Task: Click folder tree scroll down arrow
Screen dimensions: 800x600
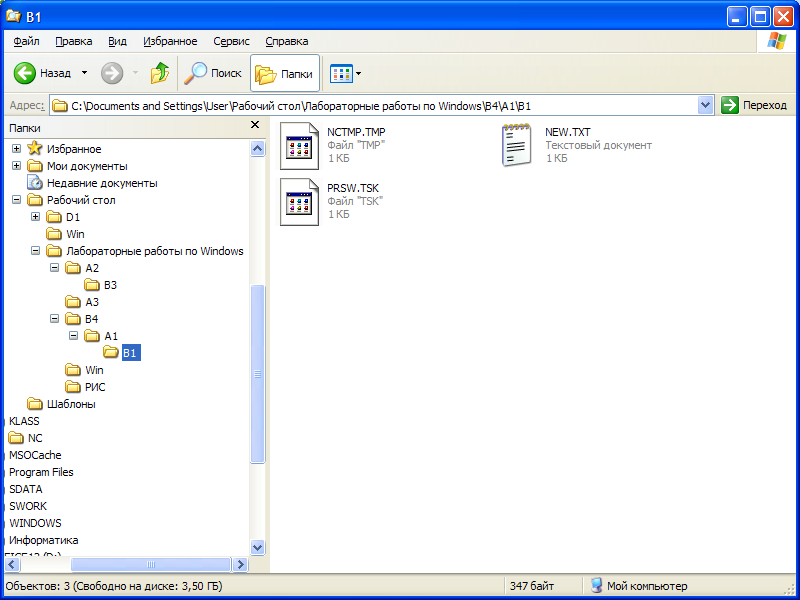Action: click(258, 547)
